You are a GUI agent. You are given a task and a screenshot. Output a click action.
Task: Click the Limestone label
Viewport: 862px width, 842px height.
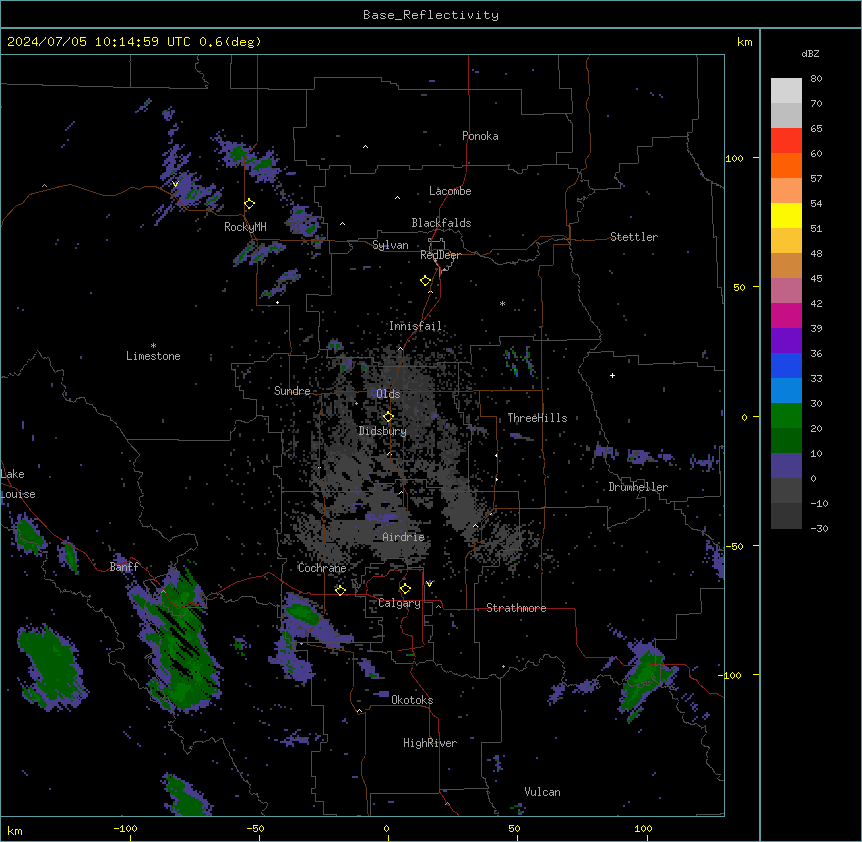point(153,356)
